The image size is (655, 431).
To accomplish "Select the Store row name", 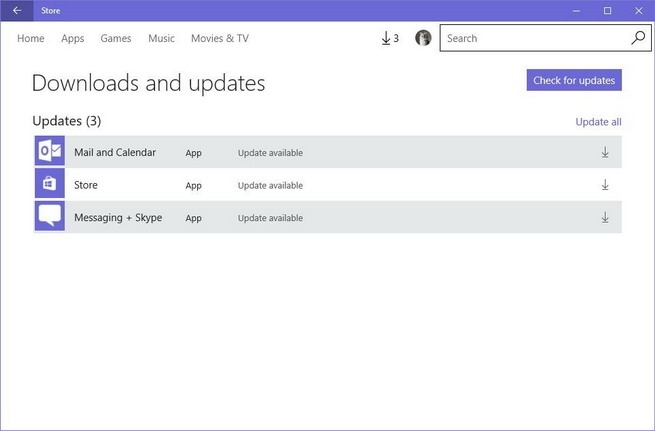I will tap(86, 185).
